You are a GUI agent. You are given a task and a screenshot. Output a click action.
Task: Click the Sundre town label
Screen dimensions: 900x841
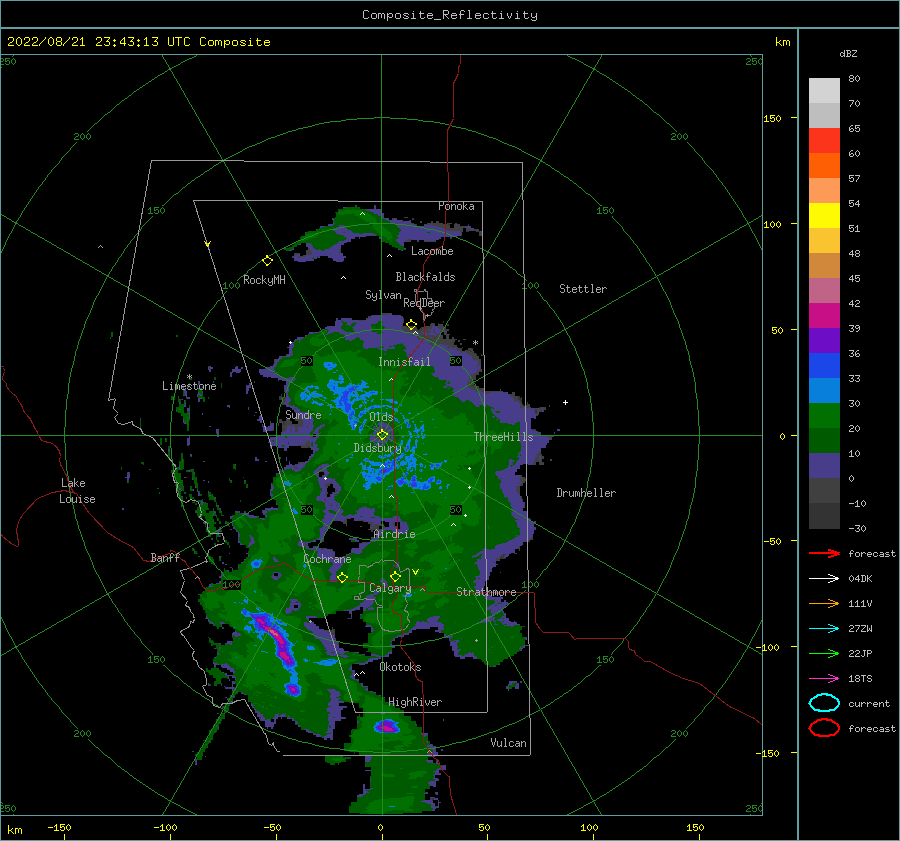(303, 414)
